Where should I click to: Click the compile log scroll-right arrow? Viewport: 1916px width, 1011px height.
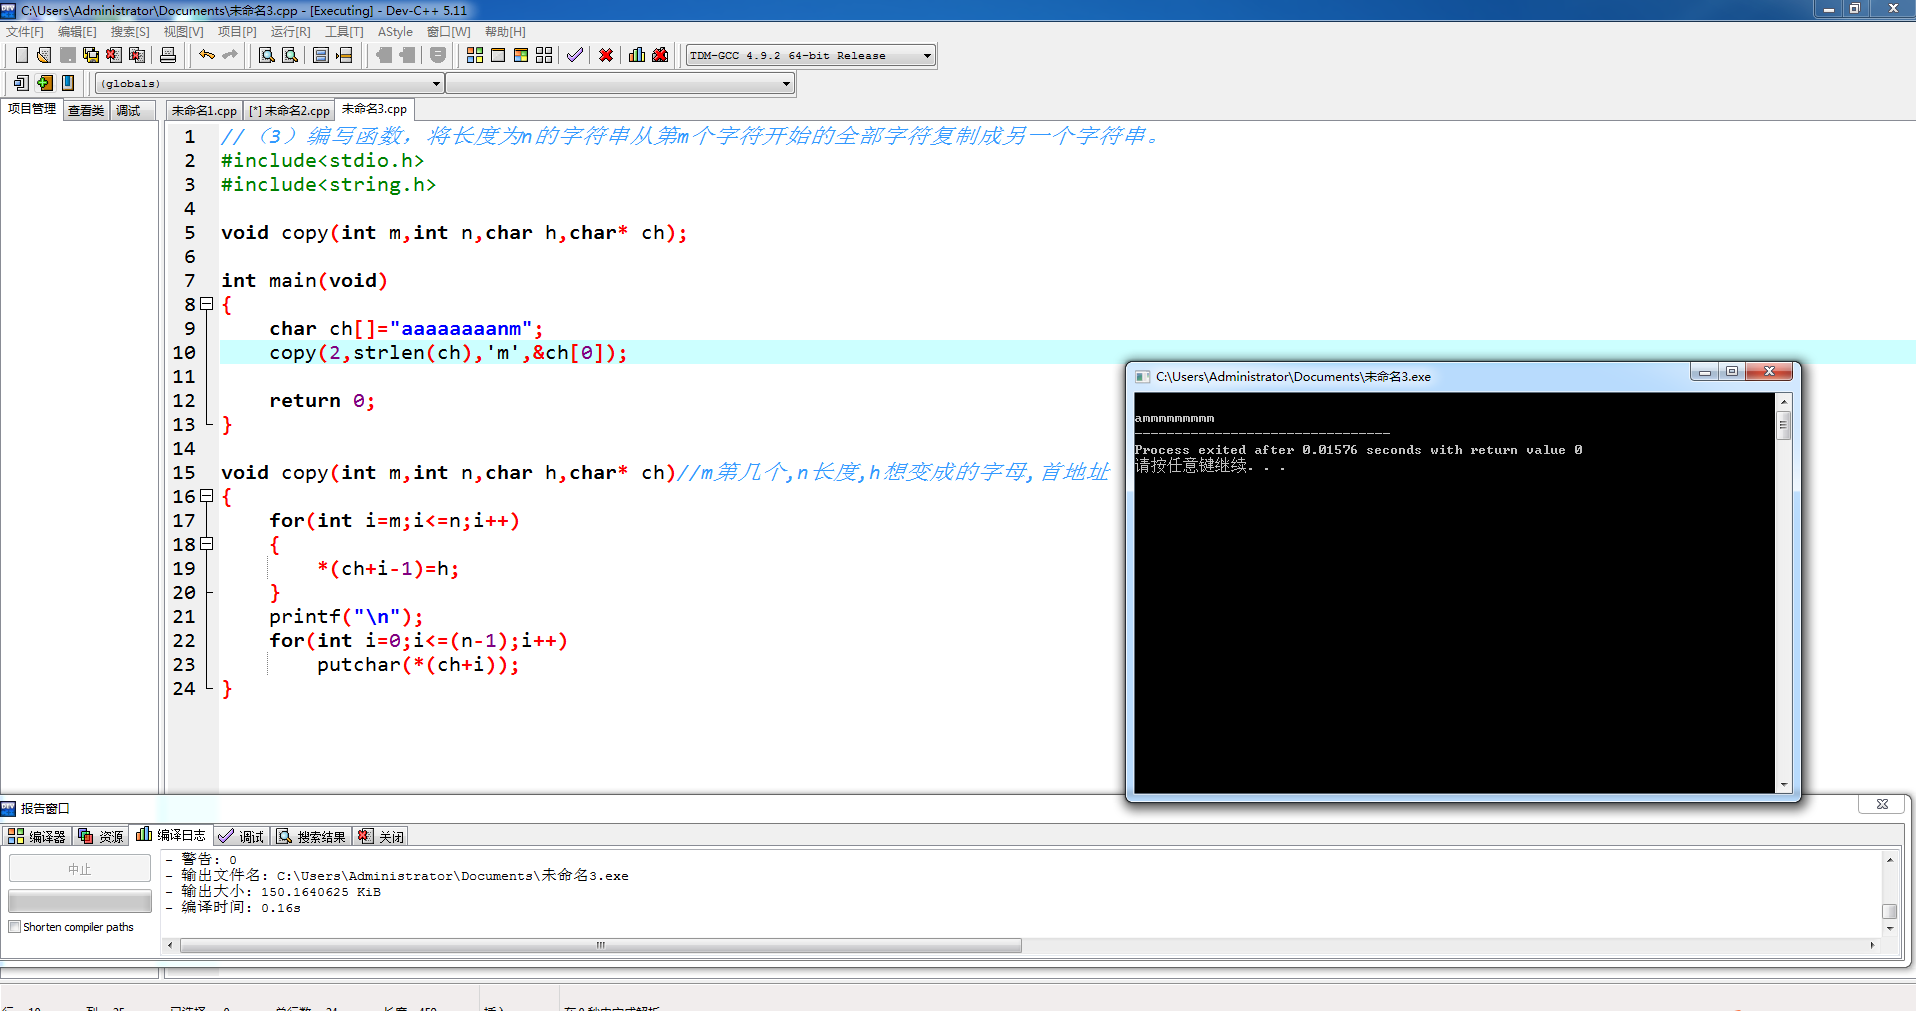tap(1872, 945)
